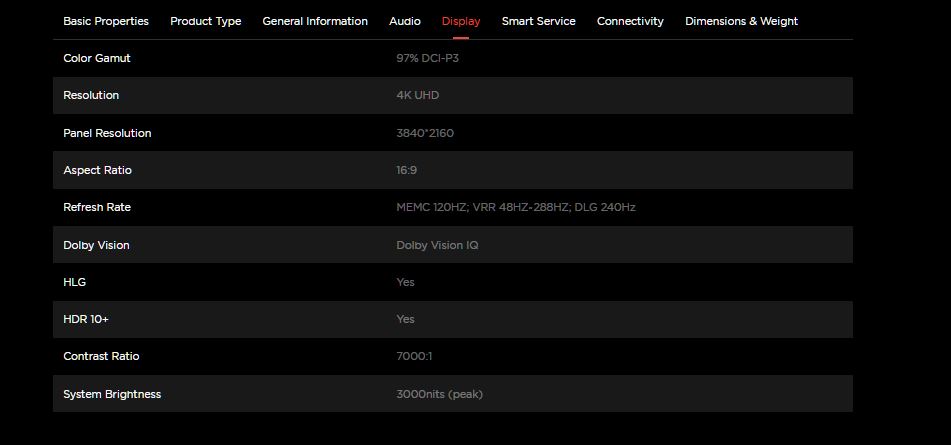The image size is (951, 445).
Task: Click the active Display tab
Action: (x=461, y=21)
